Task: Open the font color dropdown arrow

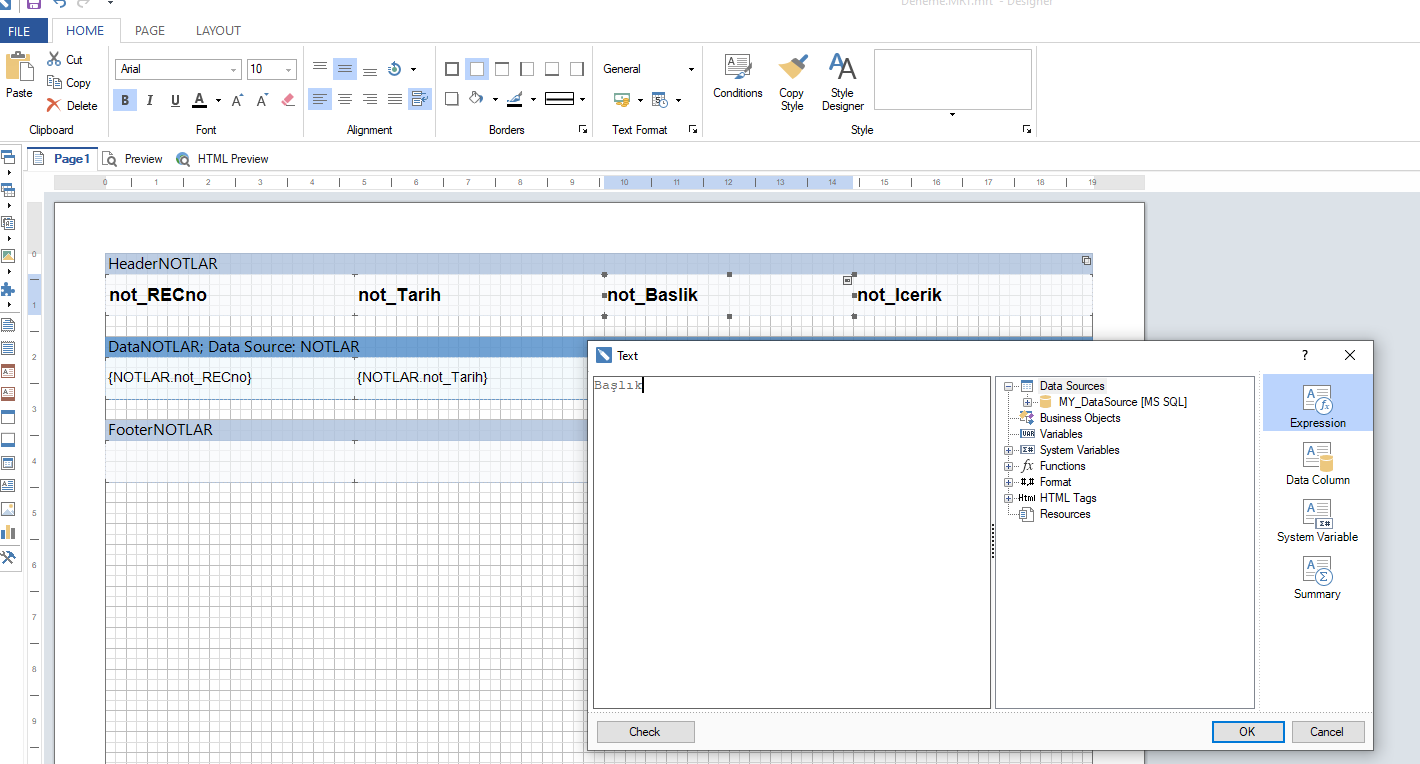Action: 218,100
